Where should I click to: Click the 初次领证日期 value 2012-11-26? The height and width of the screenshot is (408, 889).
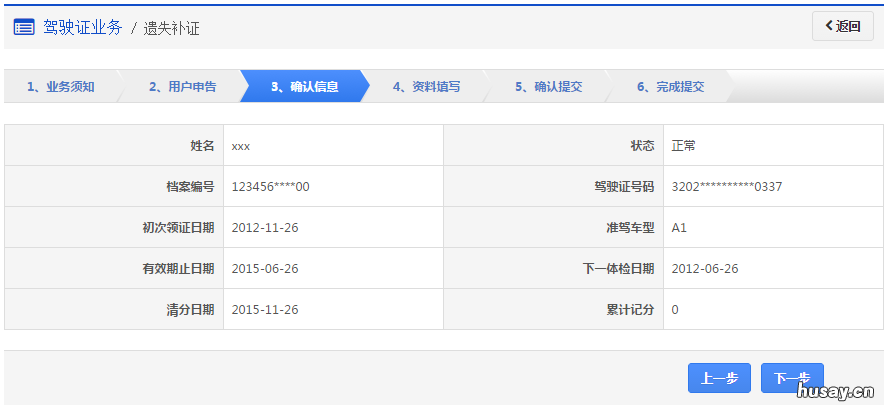click(x=265, y=228)
